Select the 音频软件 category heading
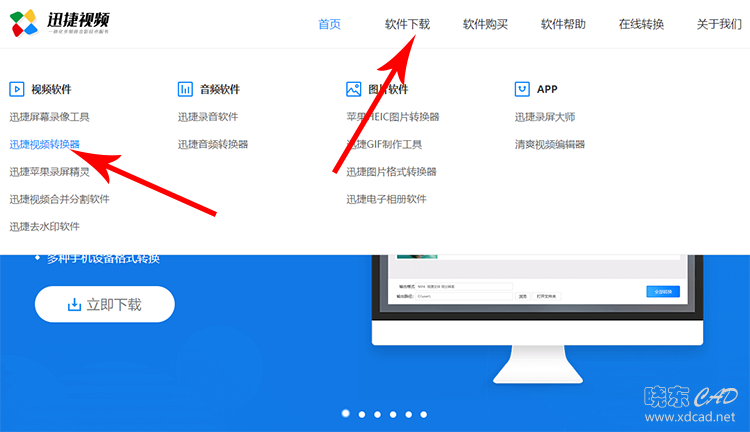This screenshot has height=432, width=750. (x=220, y=89)
